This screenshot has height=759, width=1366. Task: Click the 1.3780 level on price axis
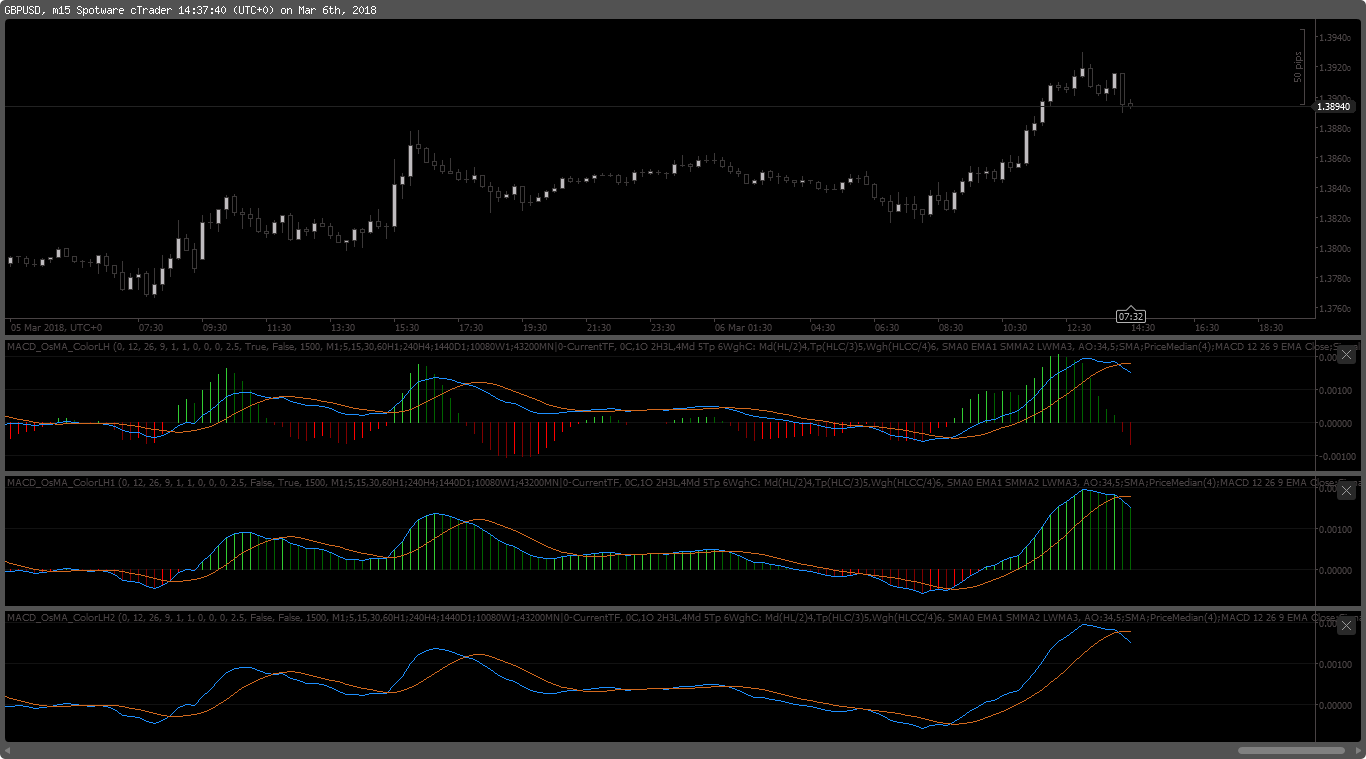point(1335,279)
